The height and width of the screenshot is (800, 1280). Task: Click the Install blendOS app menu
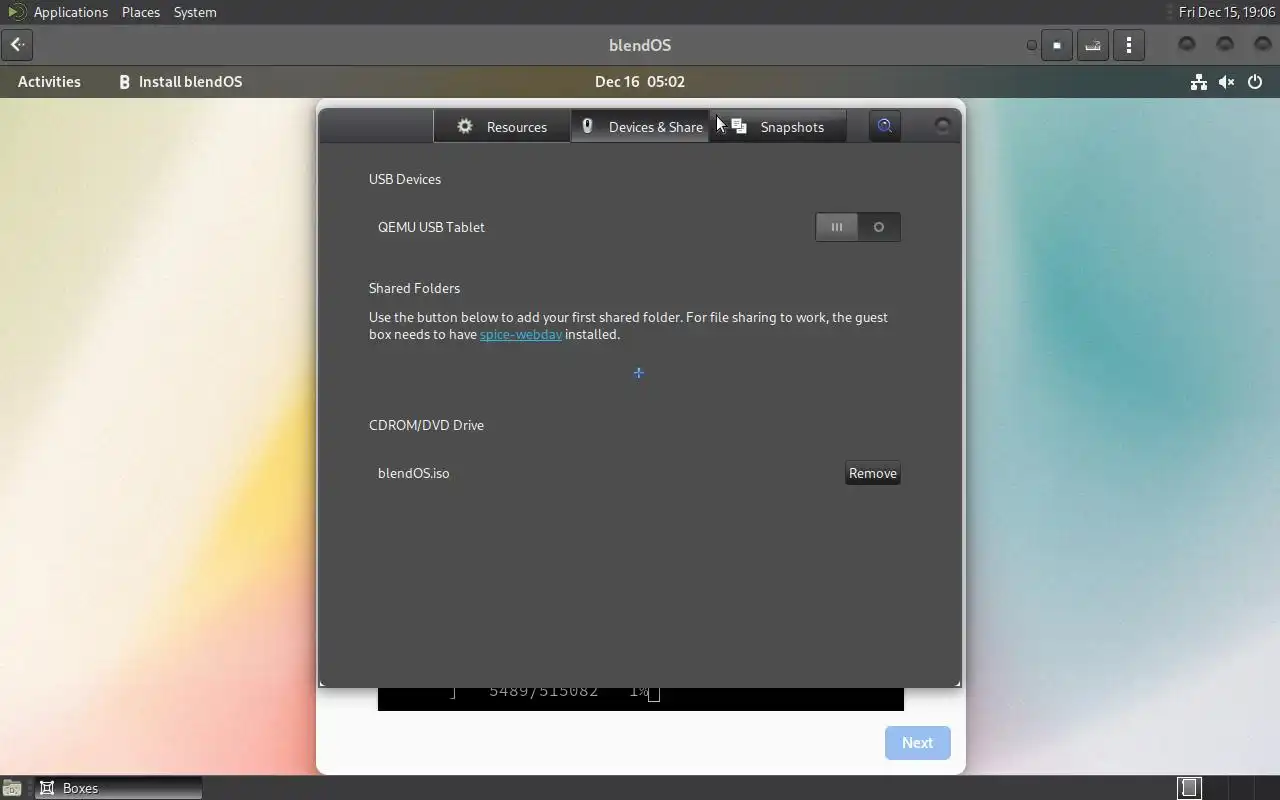coord(181,82)
